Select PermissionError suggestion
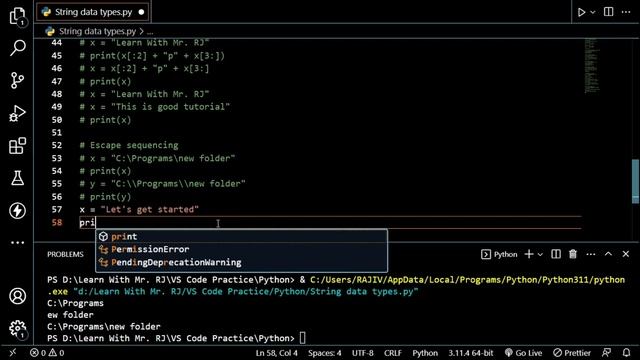The width and height of the screenshot is (640, 360). tap(241, 249)
